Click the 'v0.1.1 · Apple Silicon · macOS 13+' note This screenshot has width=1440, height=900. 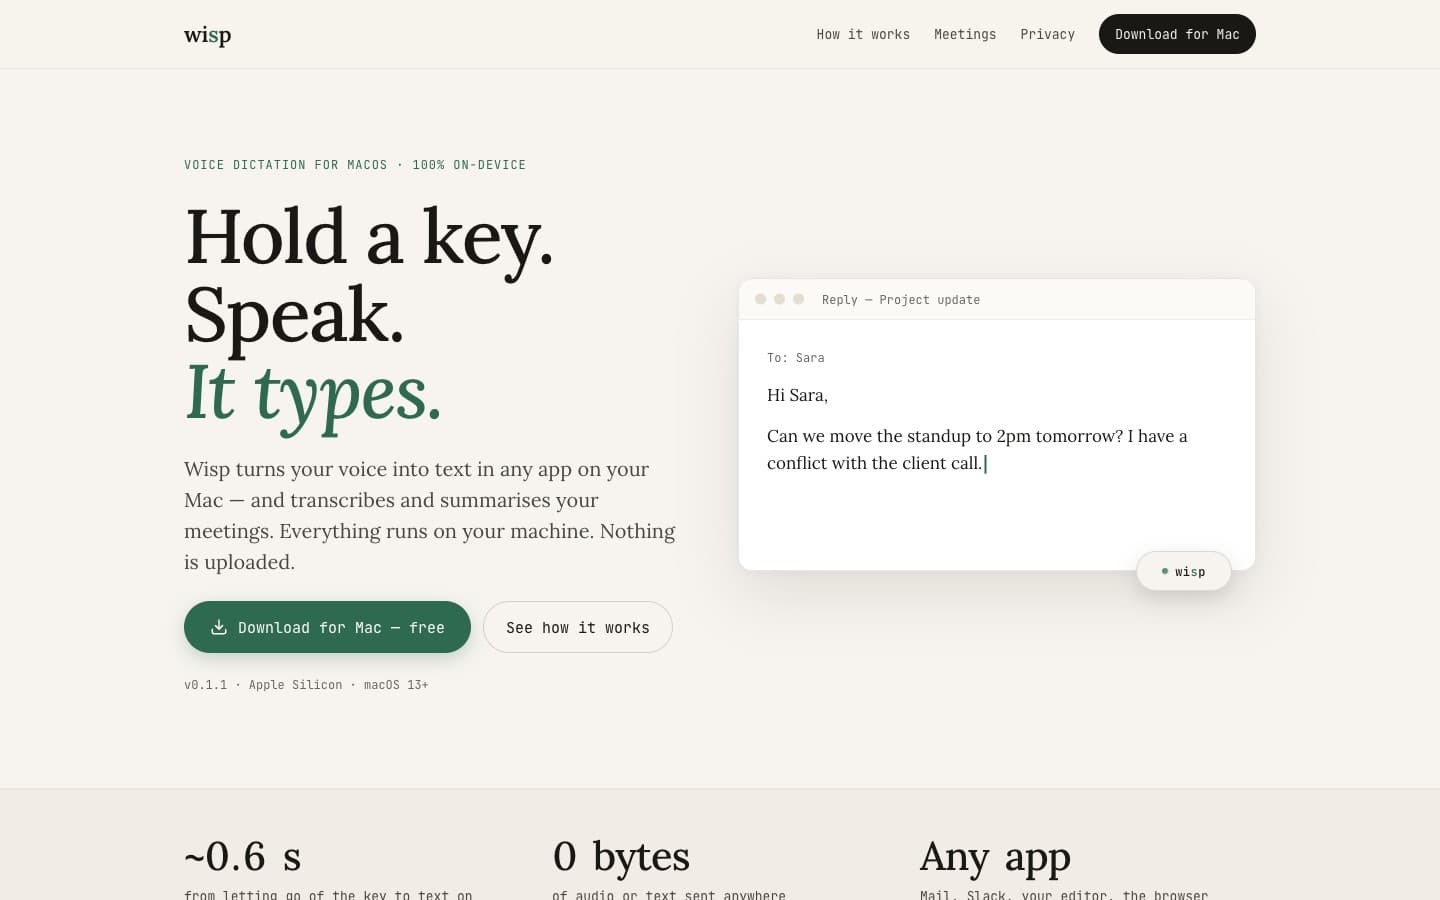(306, 685)
